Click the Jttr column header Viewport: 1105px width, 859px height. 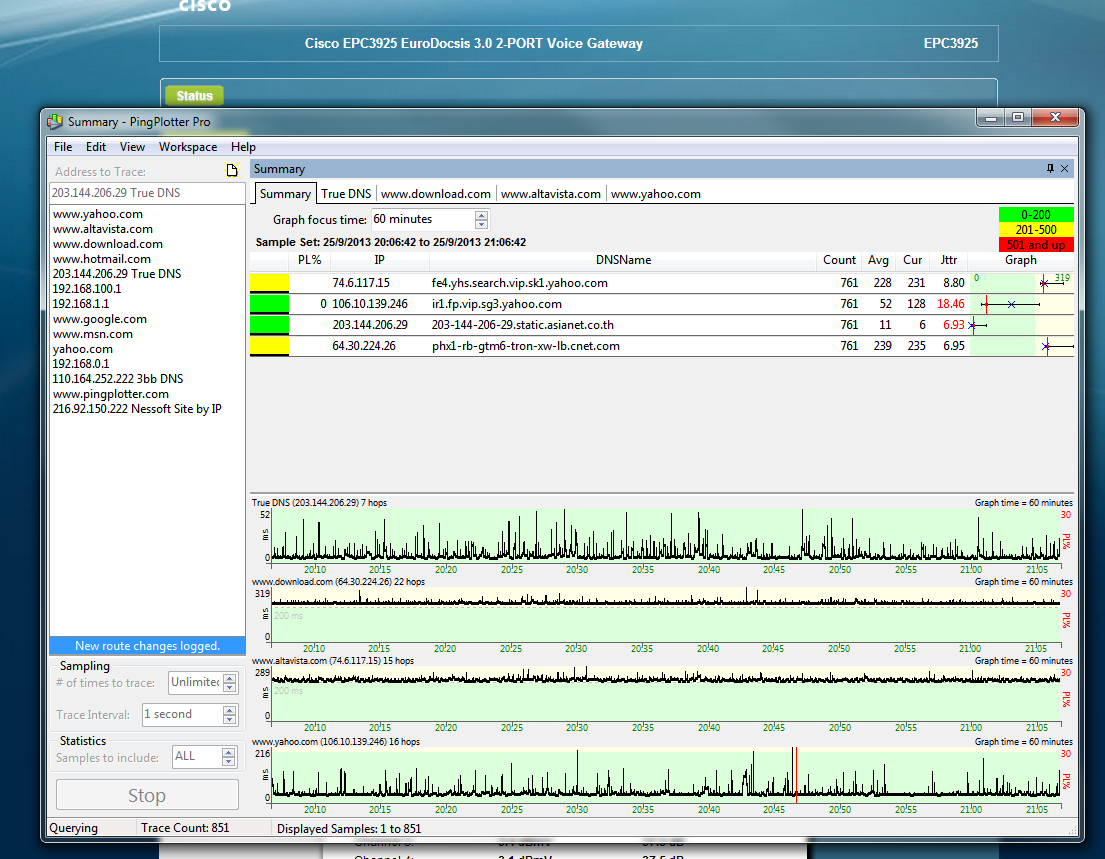point(949,260)
